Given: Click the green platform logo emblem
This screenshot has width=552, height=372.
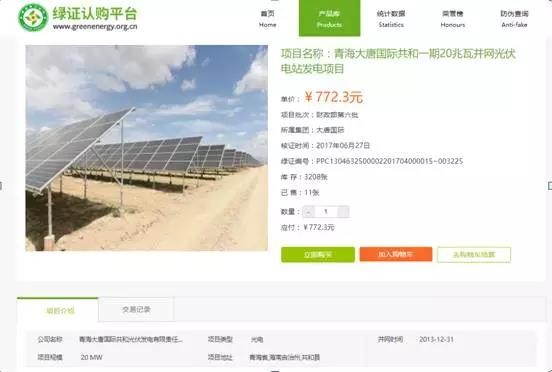Looking at the screenshot, I should (x=33, y=17).
